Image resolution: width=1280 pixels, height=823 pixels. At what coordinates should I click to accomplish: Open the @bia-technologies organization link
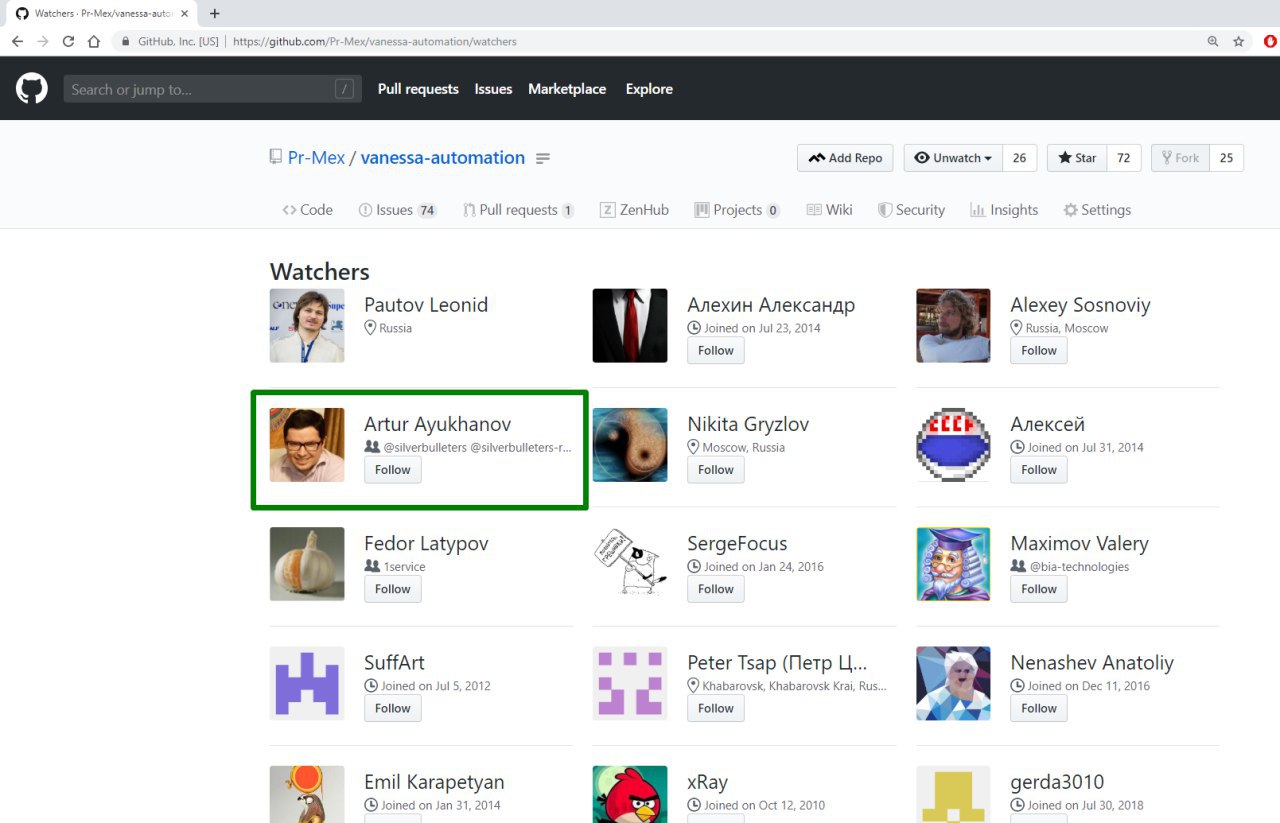pyautogui.click(x=1079, y=567)
